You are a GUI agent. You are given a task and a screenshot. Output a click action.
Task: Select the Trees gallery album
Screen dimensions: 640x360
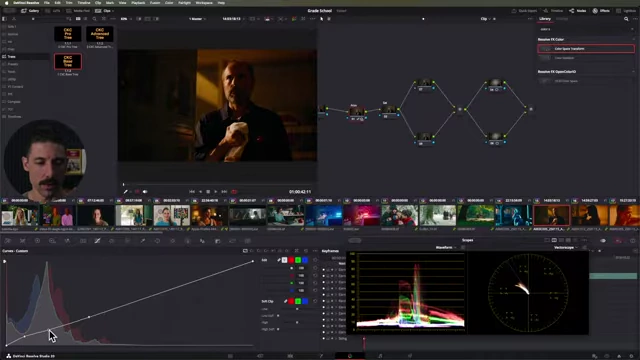tap(25, 56)
